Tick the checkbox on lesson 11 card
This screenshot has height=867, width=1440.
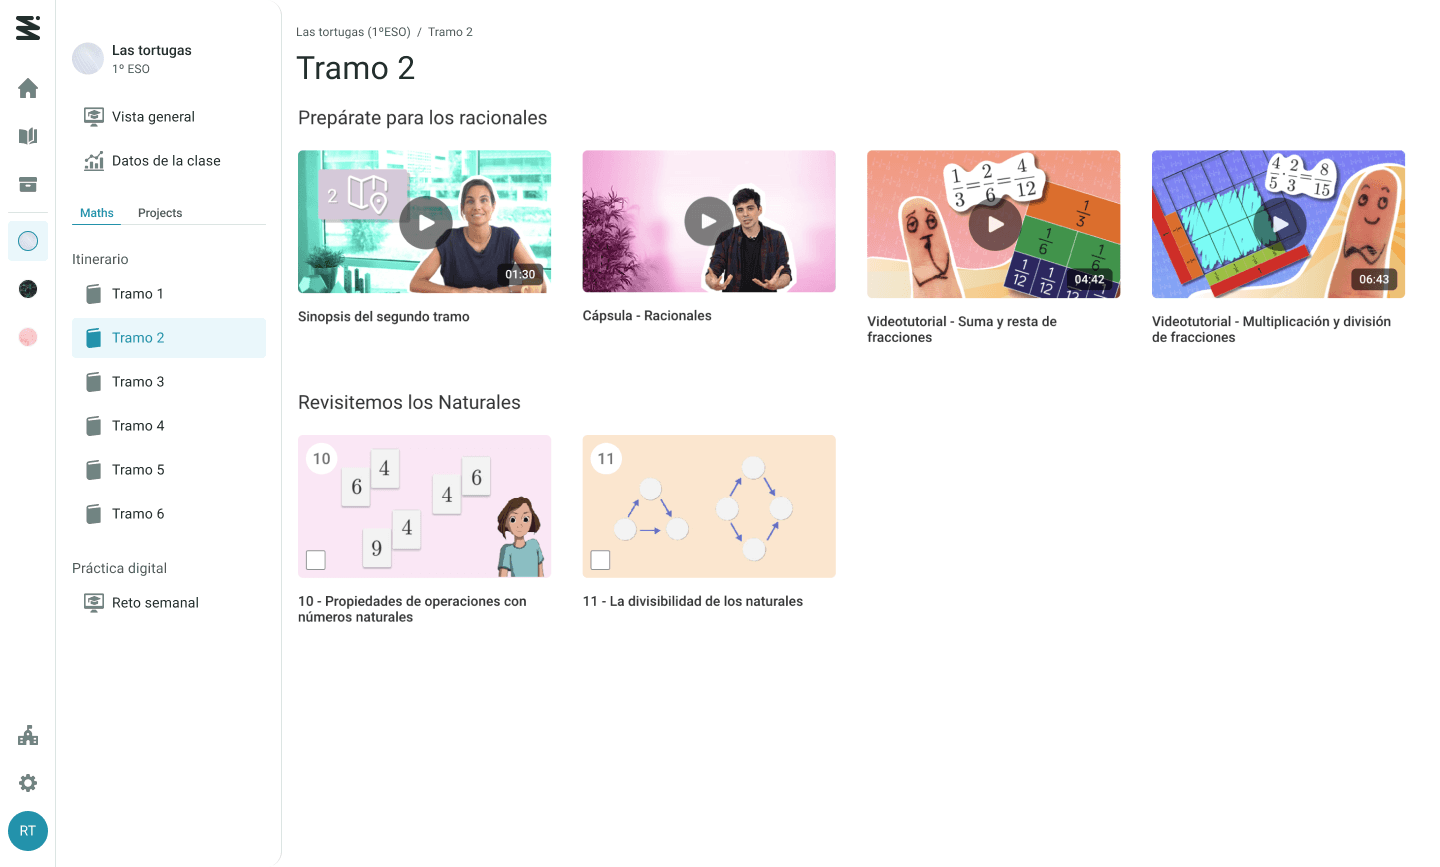pyautogui.click(x=600, y=560)
